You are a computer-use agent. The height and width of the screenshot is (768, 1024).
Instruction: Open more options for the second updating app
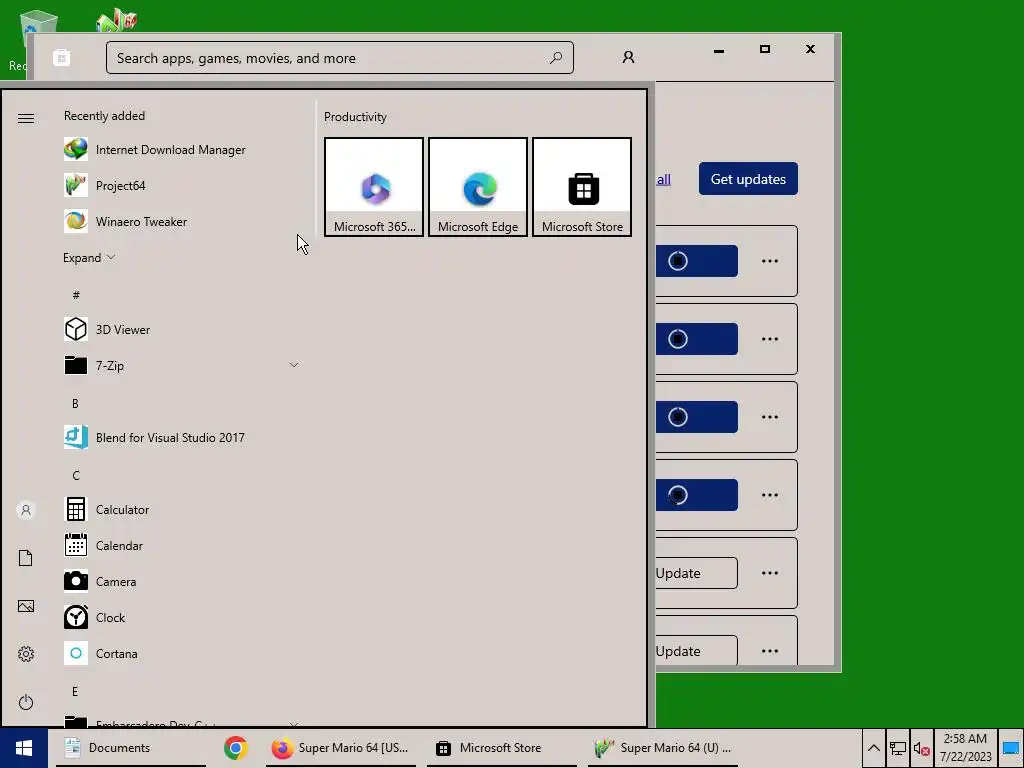(770, 339)
